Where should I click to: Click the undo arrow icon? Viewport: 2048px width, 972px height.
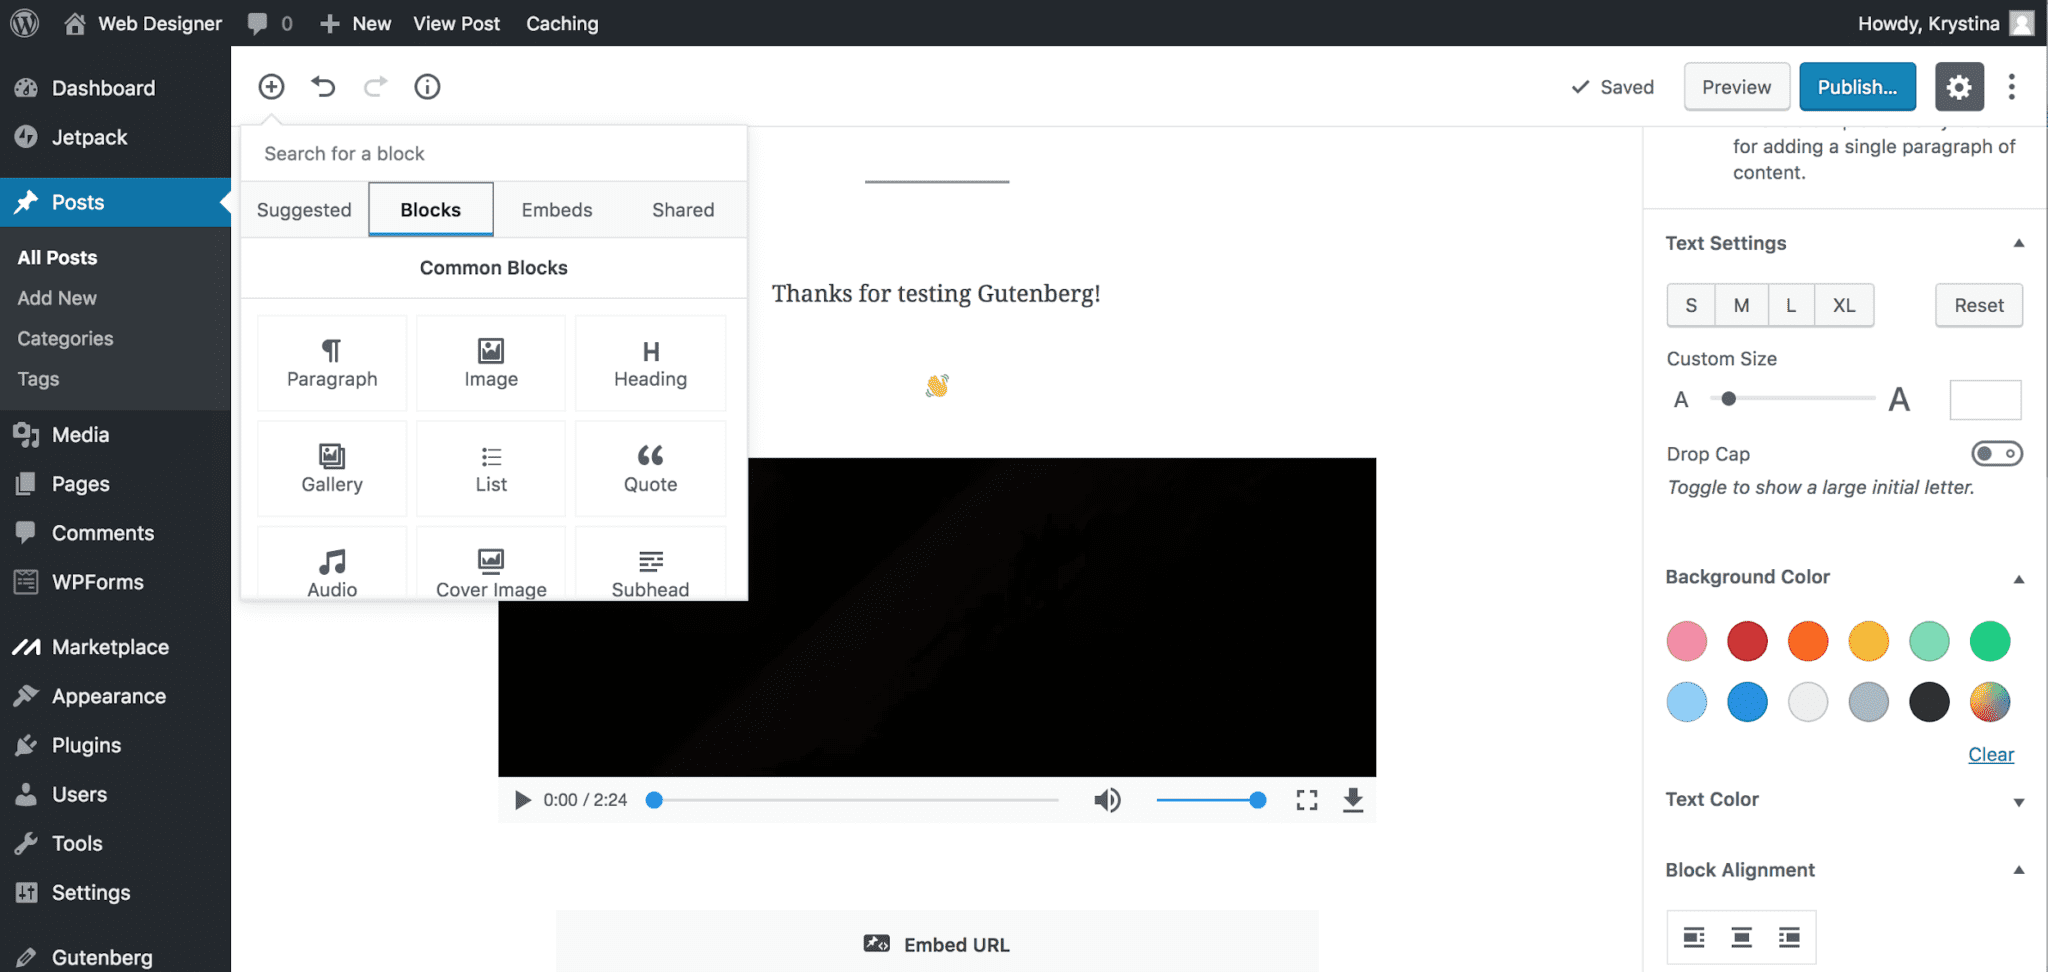(x=323, y=87)
